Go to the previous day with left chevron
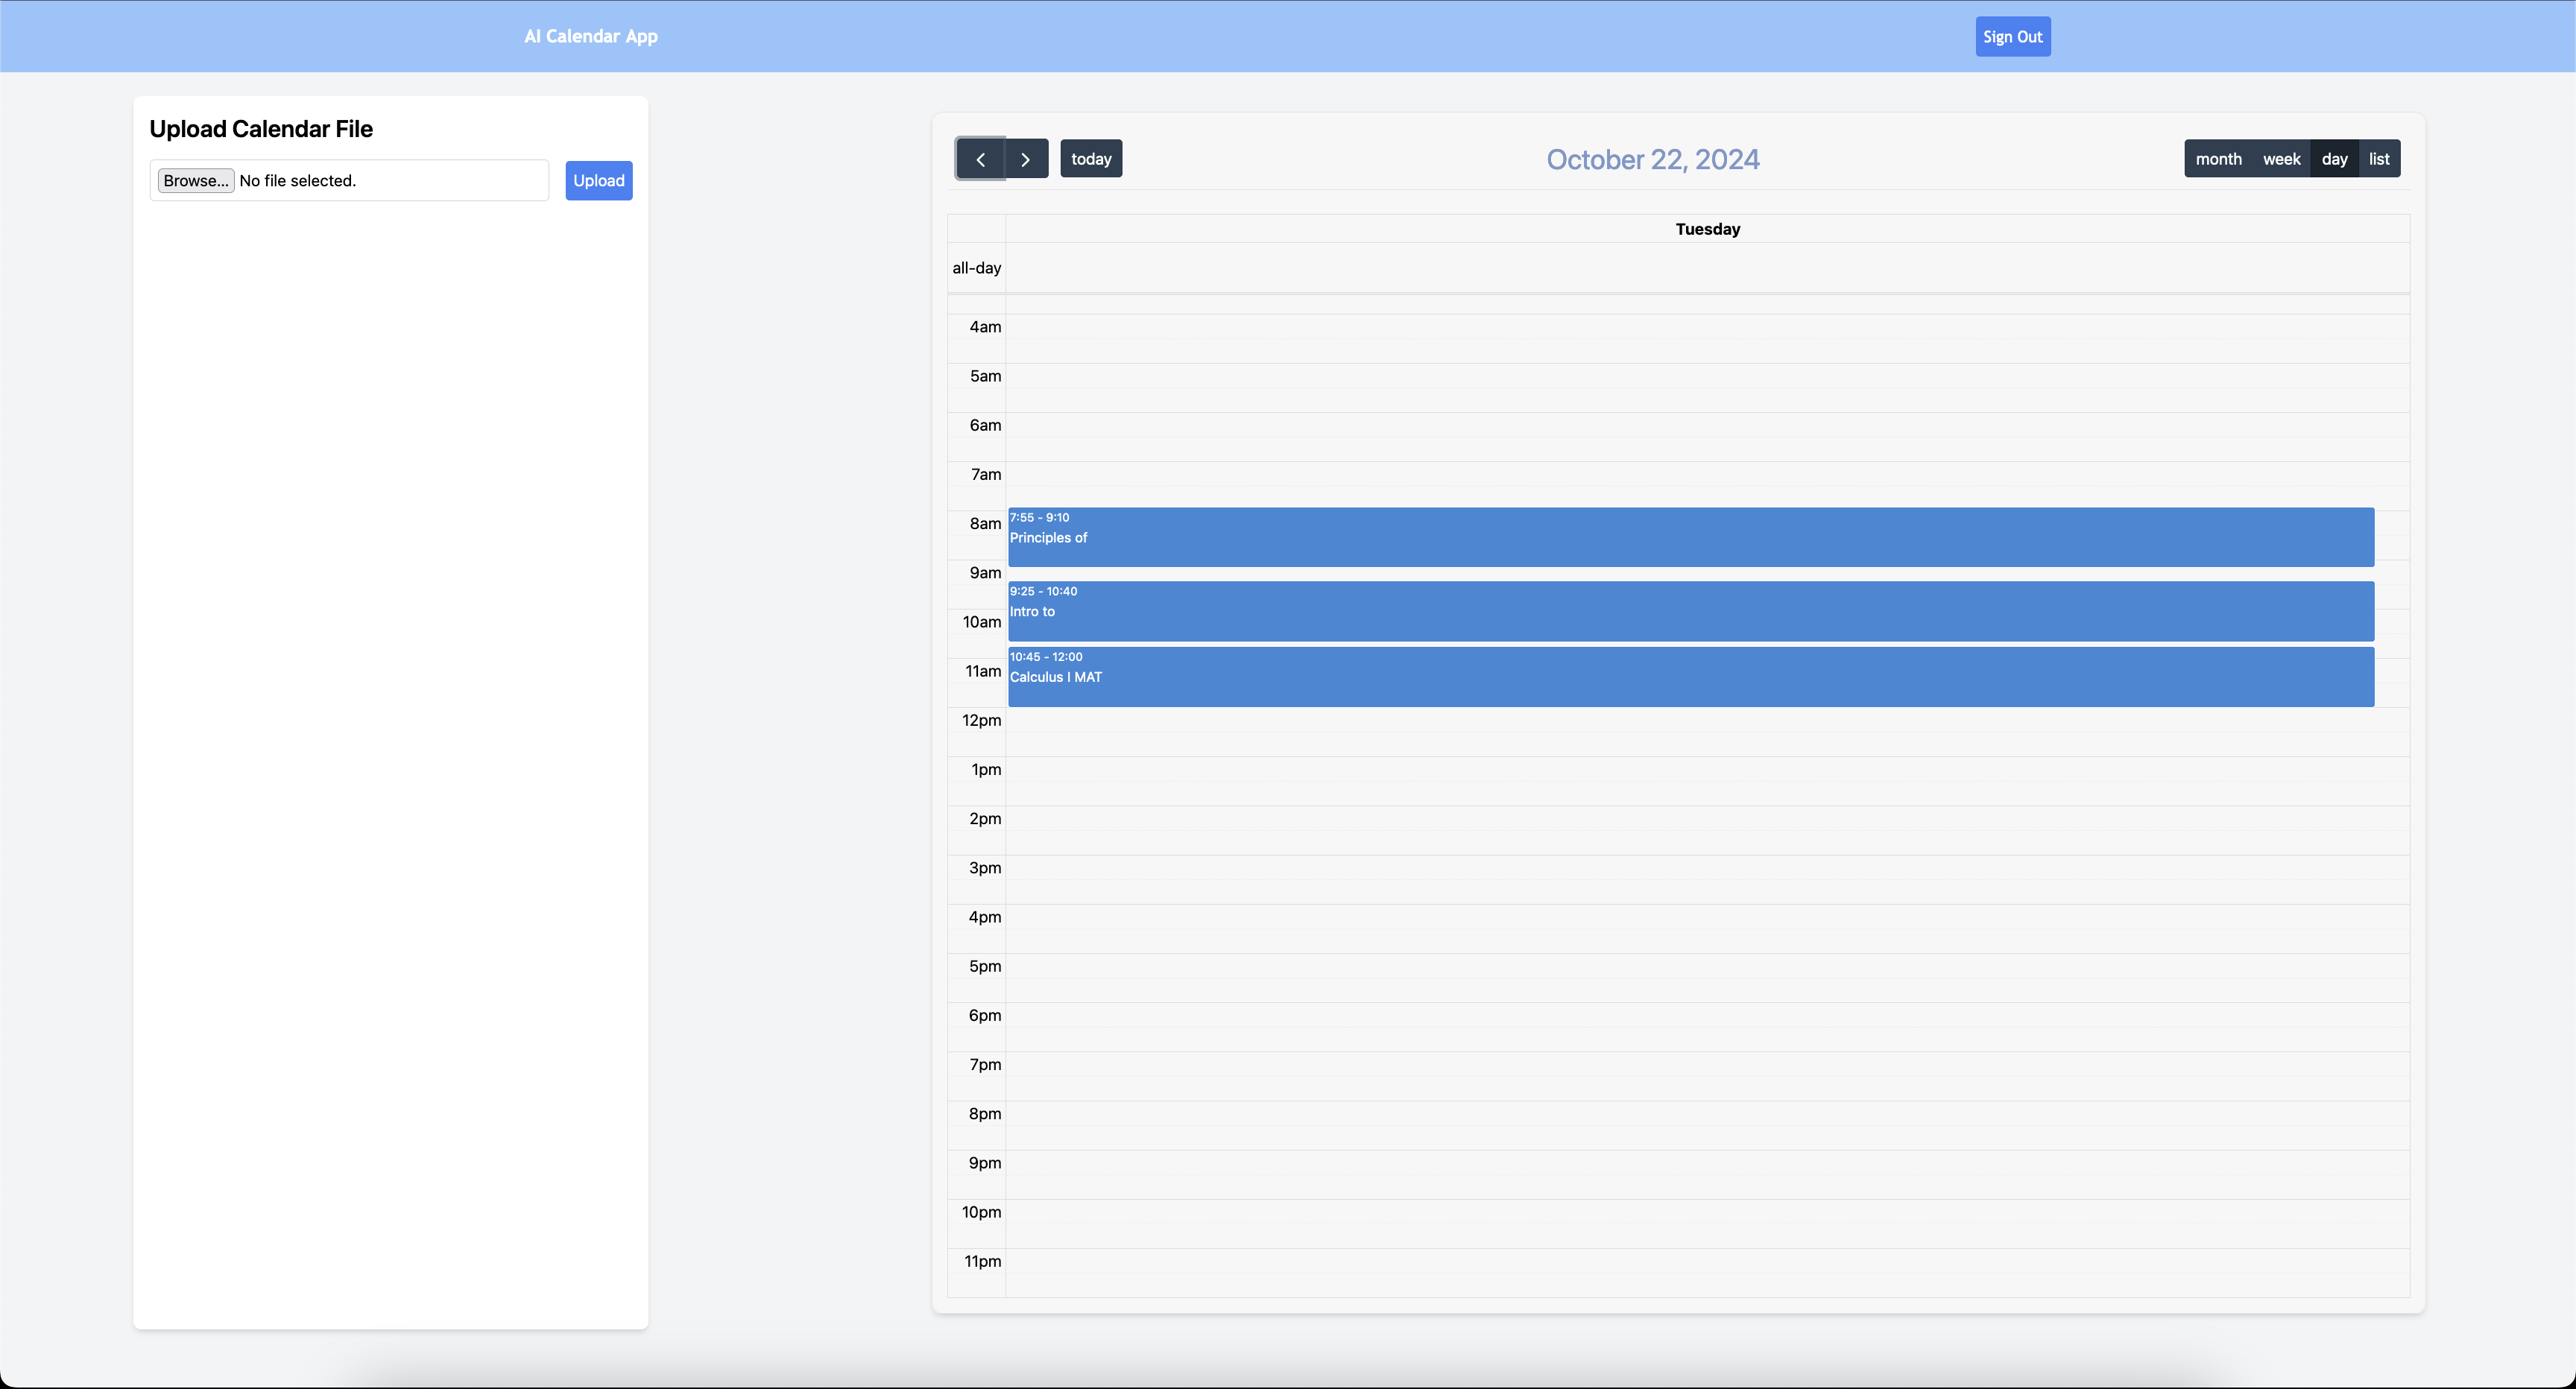This screenshot has height=1389, width=2576. pyautogui.click(x=980, y=159)
